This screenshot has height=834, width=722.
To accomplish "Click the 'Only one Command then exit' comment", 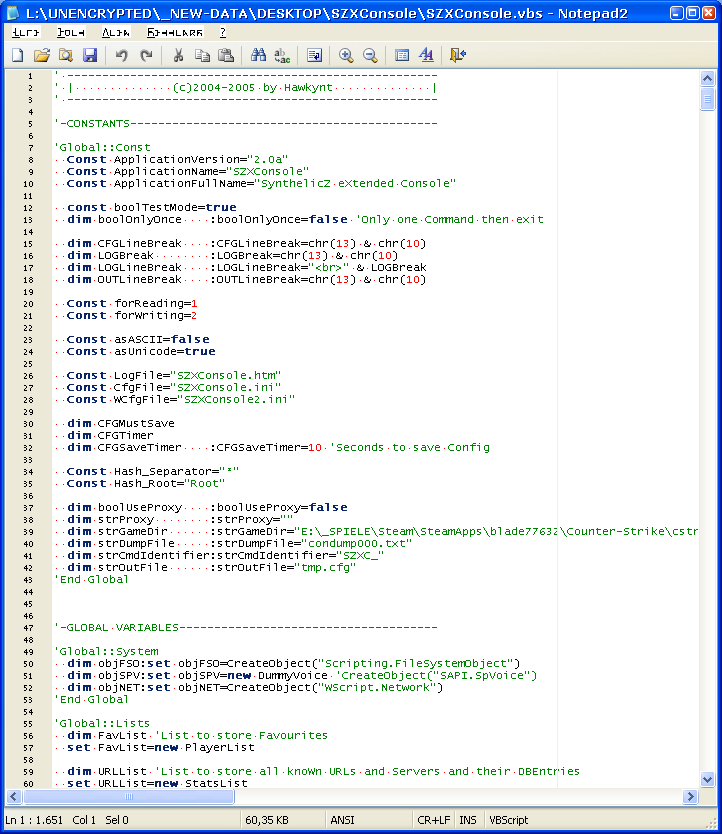I will (450, 220).
